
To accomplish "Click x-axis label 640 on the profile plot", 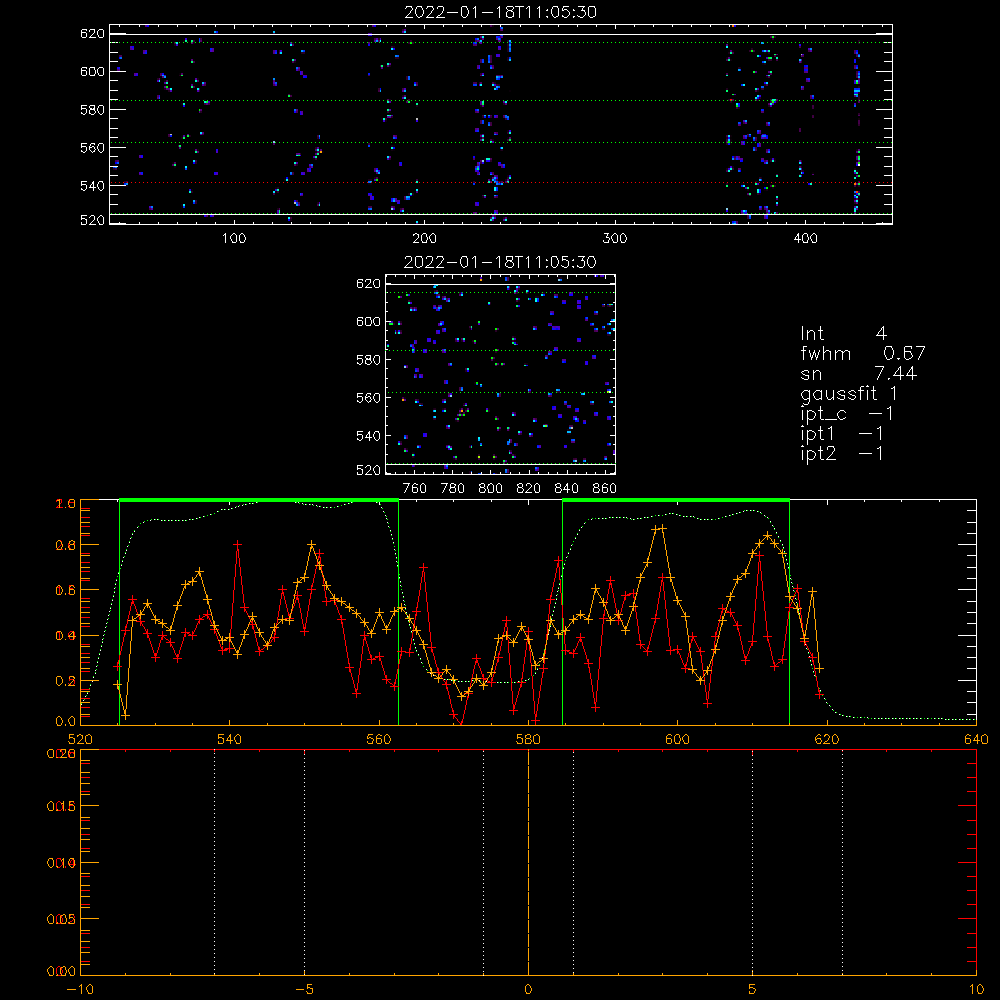I will coord(976,739).
